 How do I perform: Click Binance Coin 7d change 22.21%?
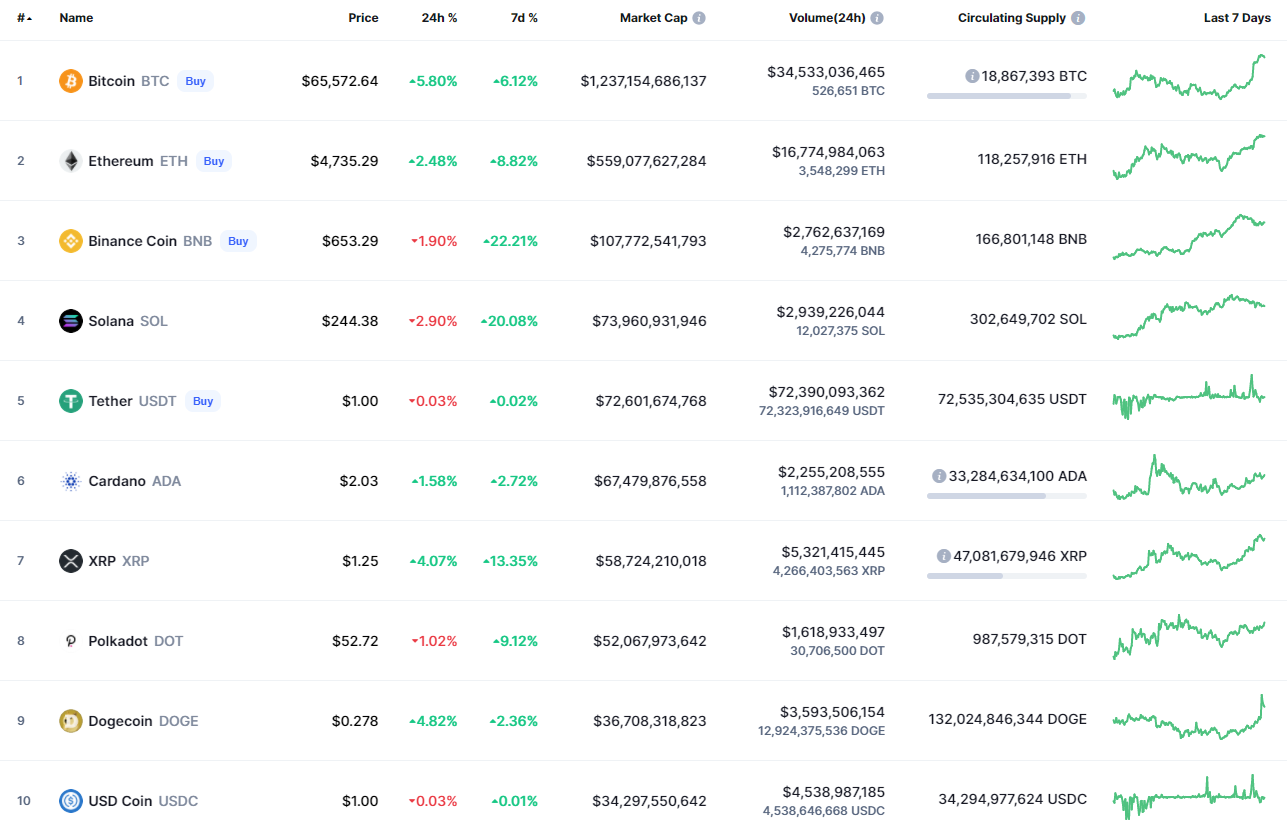coord(510,241)
